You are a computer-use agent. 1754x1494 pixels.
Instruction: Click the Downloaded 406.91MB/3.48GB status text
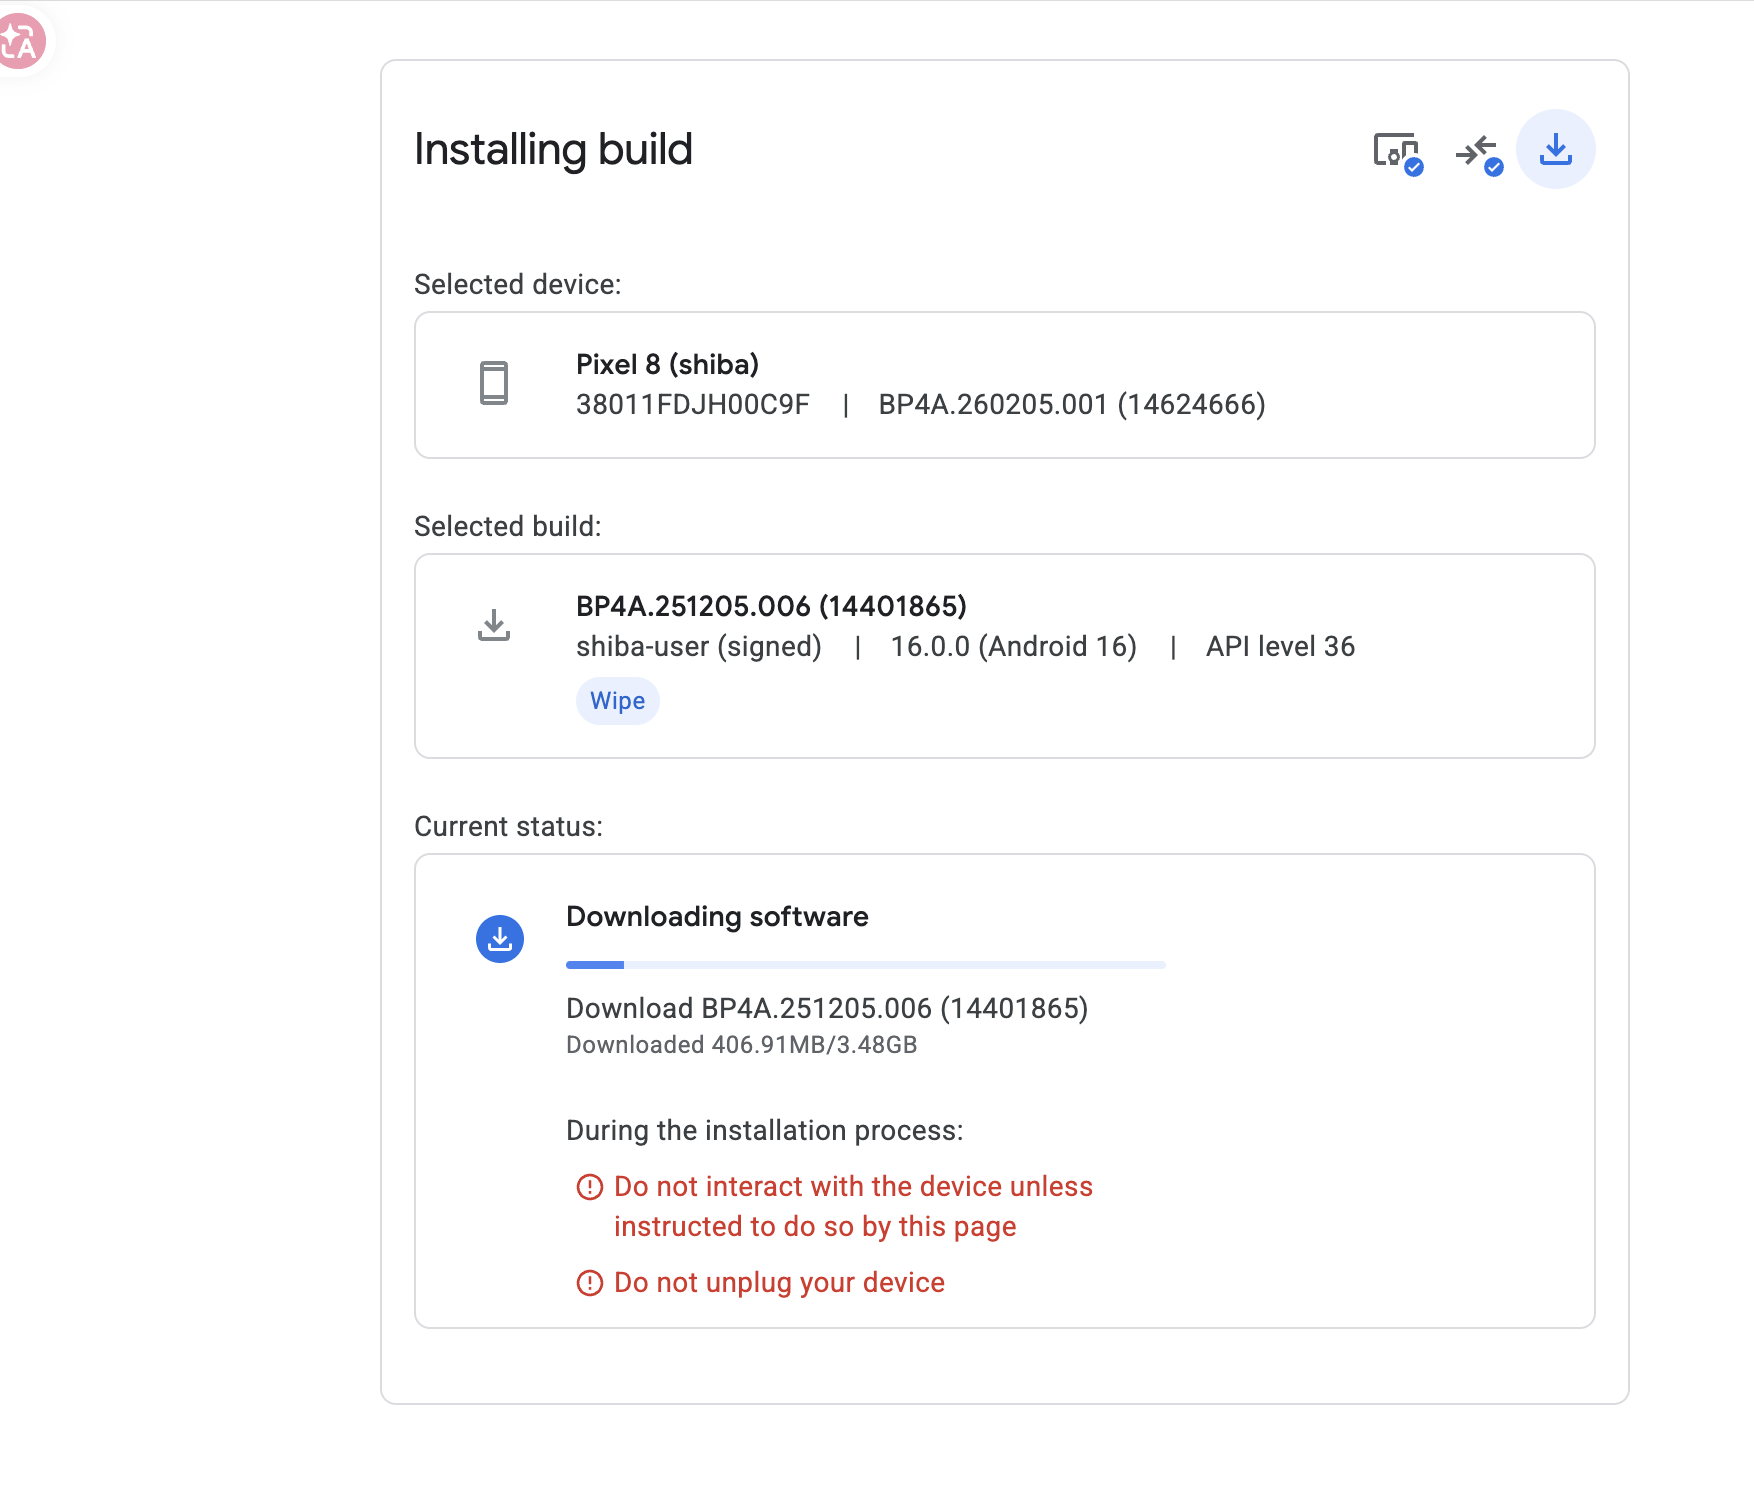click(x=741, y=1045)
